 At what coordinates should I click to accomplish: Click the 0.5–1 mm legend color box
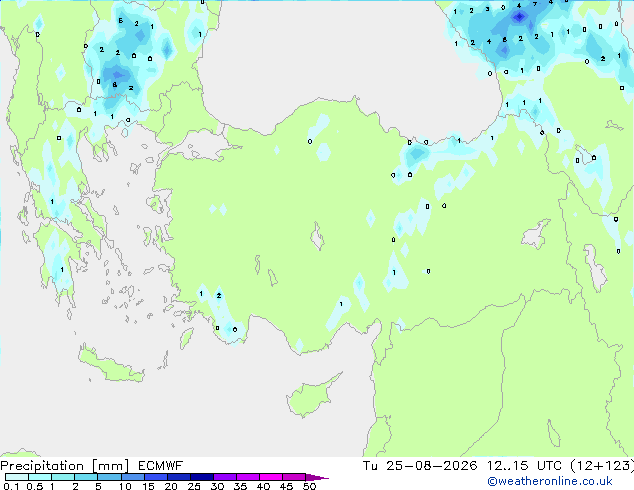click(x=40, y=477)
